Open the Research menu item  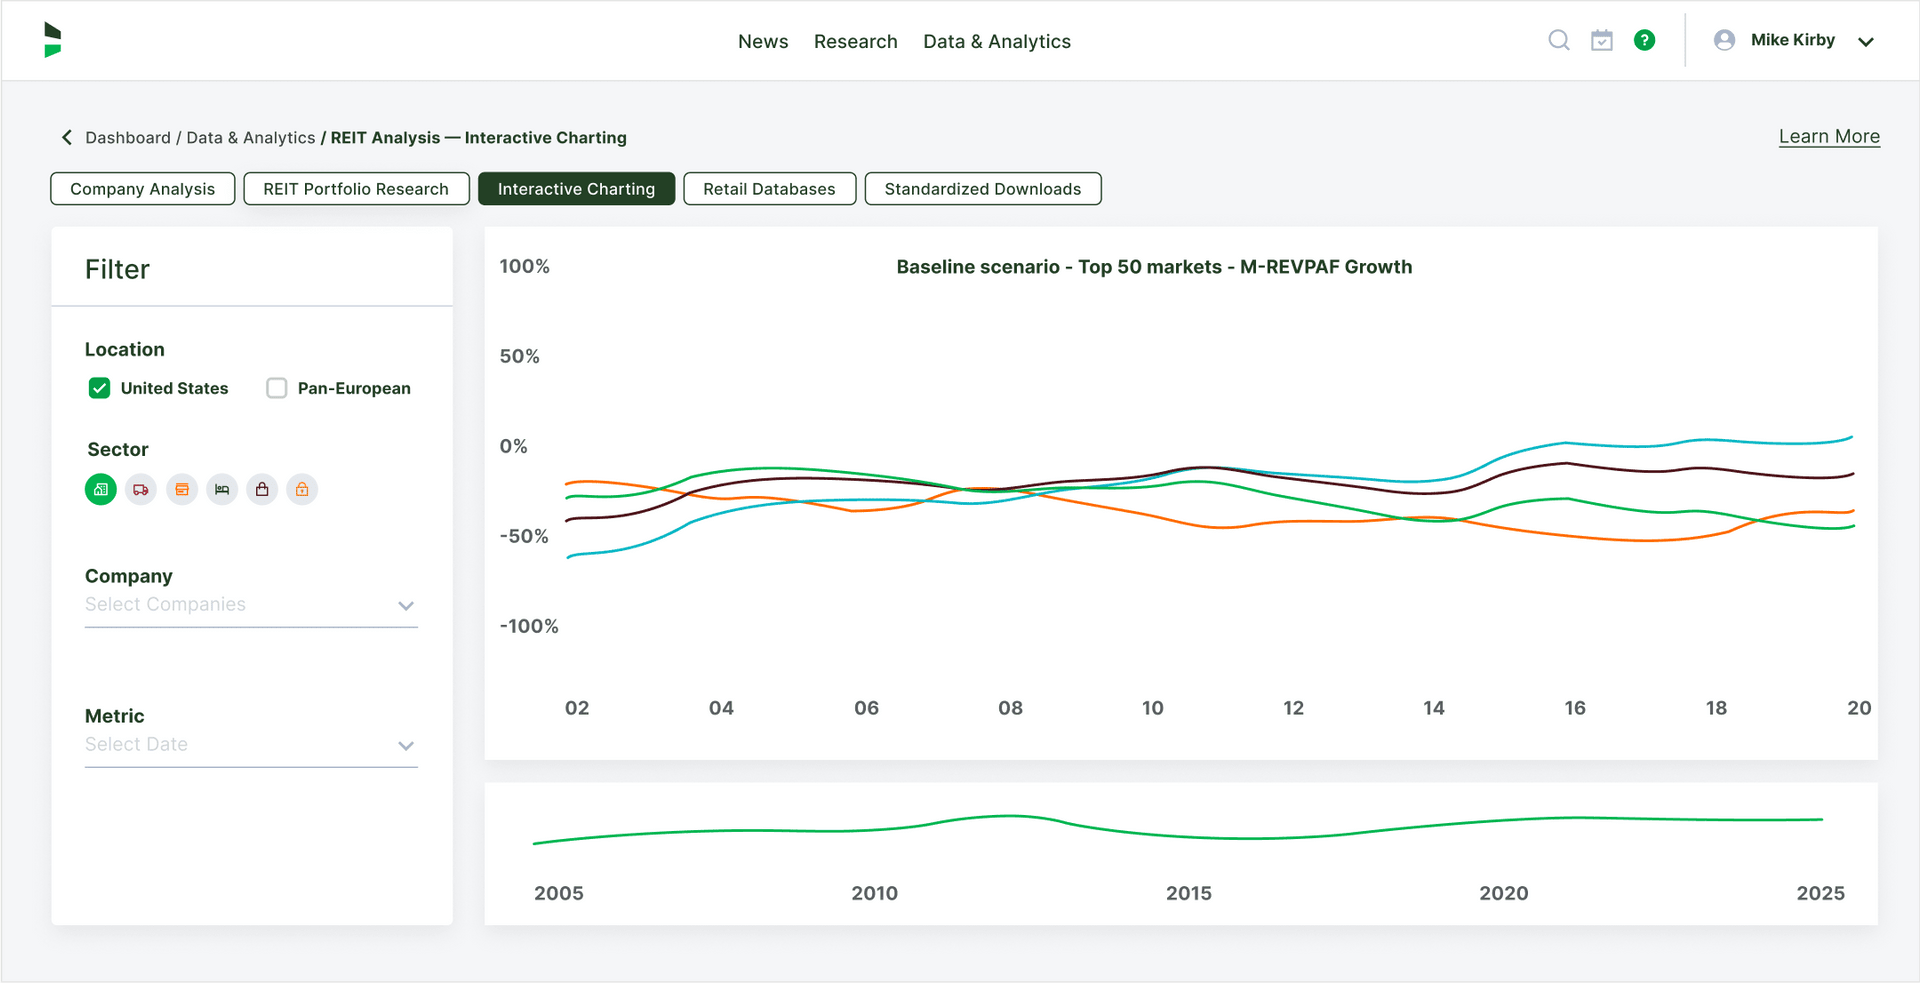pyautogui.click(x=855, y=41)
